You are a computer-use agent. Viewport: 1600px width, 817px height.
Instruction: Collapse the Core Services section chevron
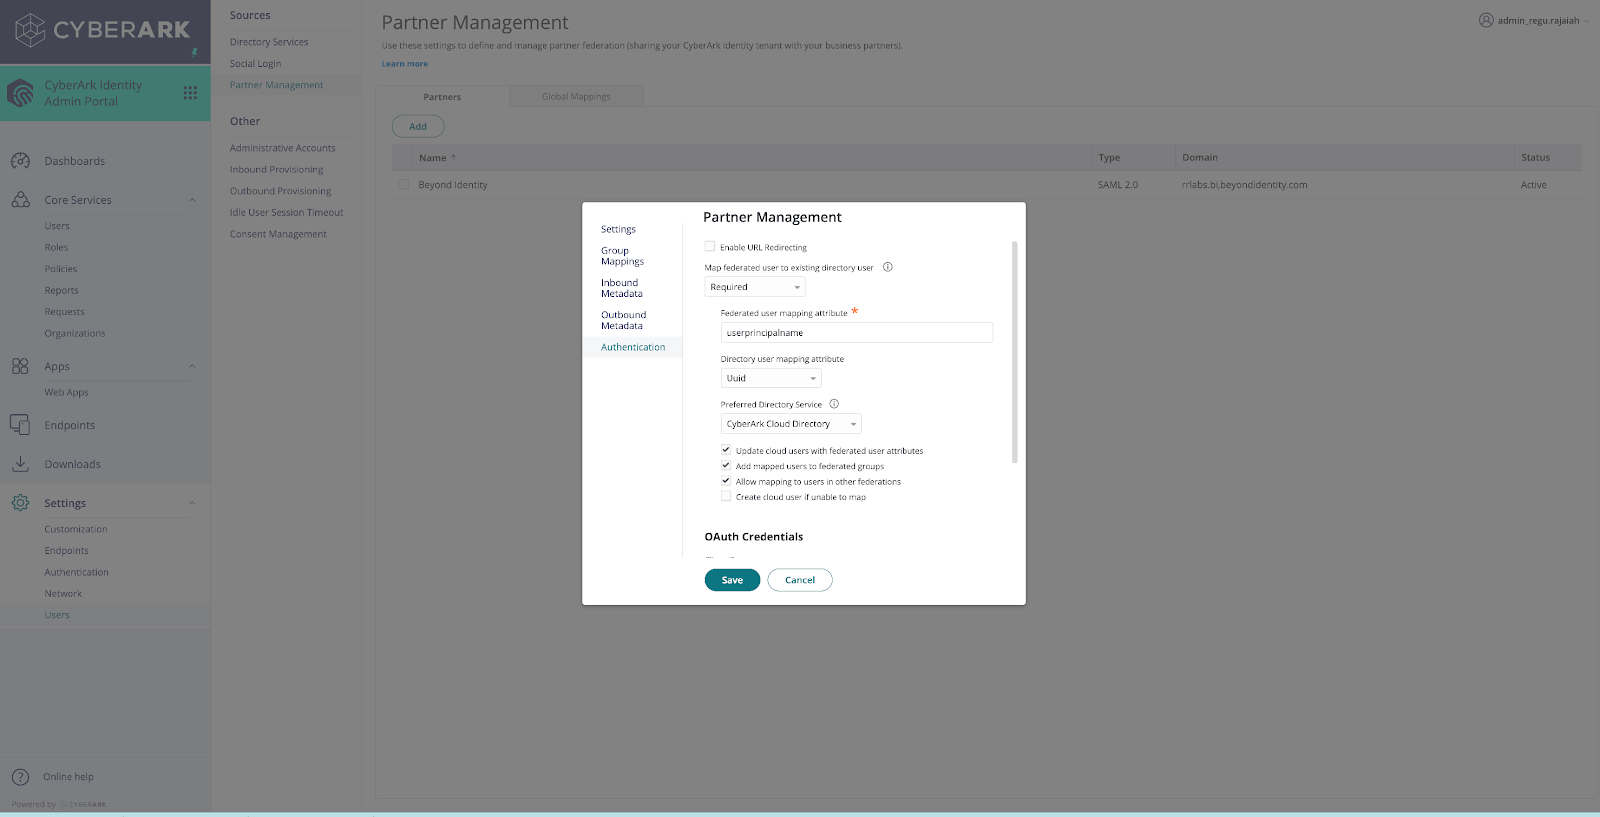(x=192, y=200)
